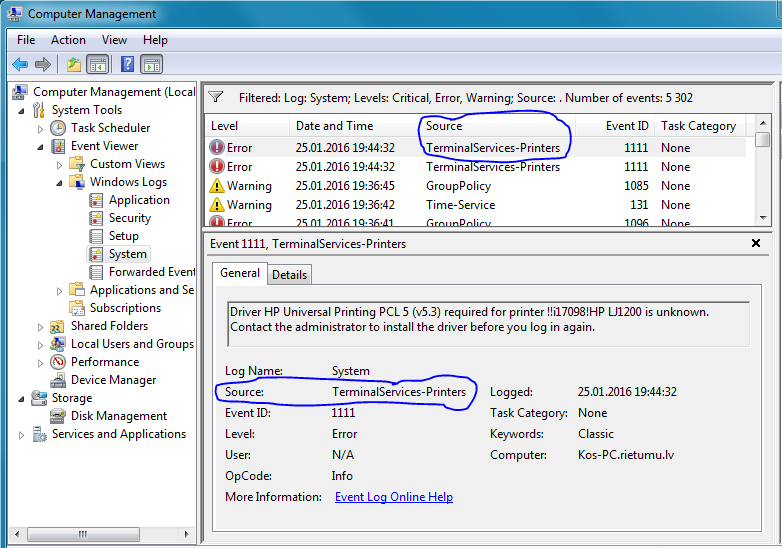Click the filter funnel icon
This screenshot has width=782, height=548.
pos(215,98)
